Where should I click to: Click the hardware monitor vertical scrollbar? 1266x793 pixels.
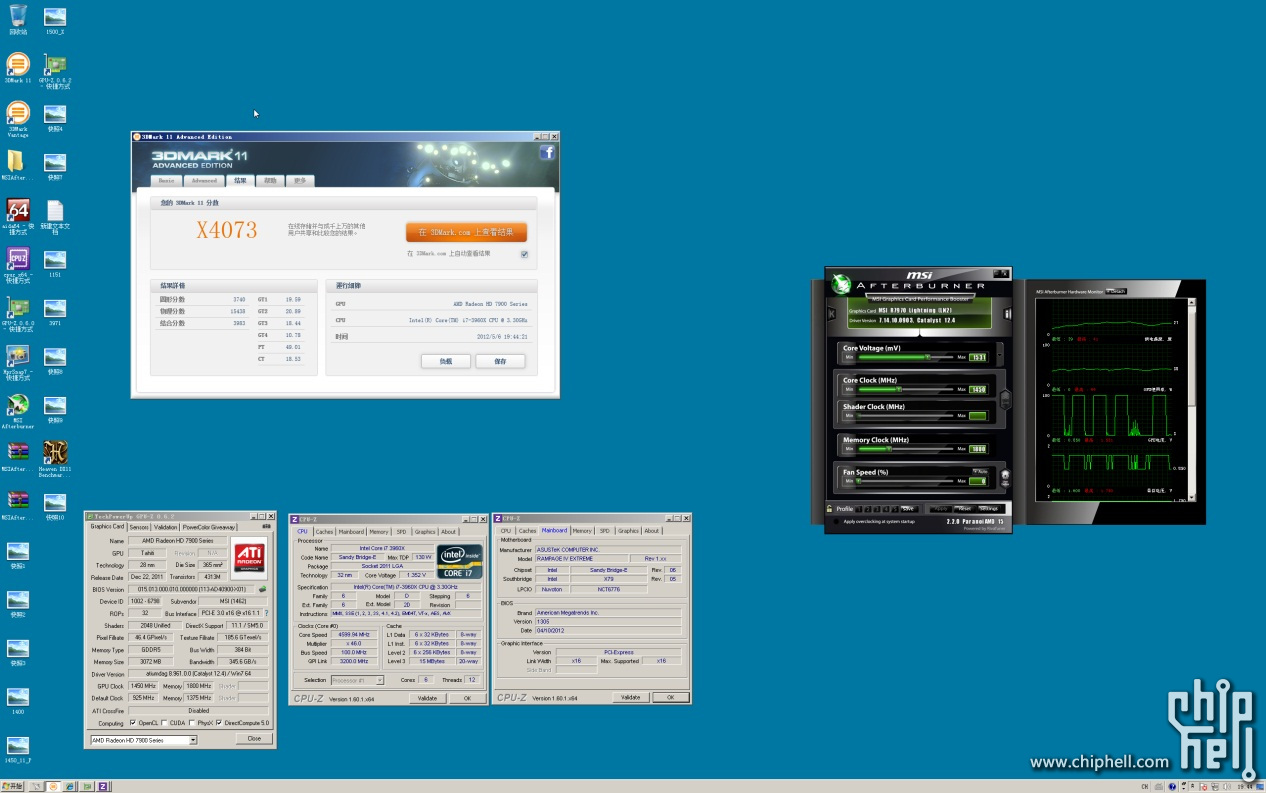pos(1191,400)
